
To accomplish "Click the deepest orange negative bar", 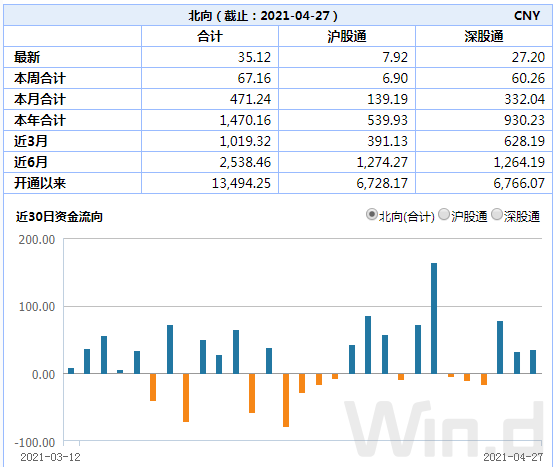I will (286, 400).
